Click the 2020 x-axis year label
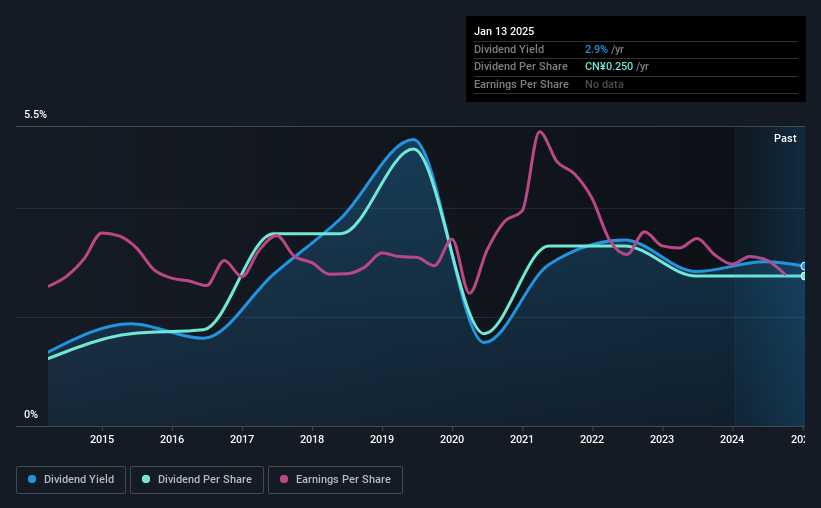Screen dimensions: 821x508 [x=452, y=439]
